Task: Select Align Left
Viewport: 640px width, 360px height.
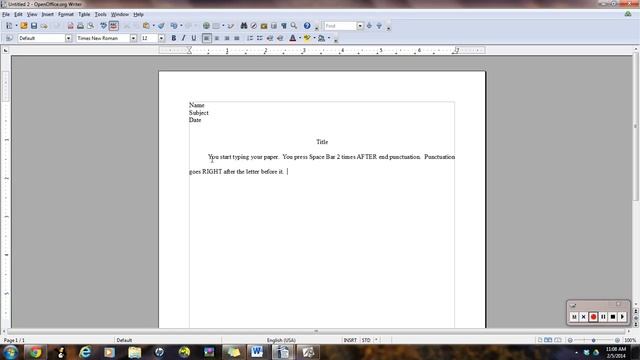Action: [207, 38]
